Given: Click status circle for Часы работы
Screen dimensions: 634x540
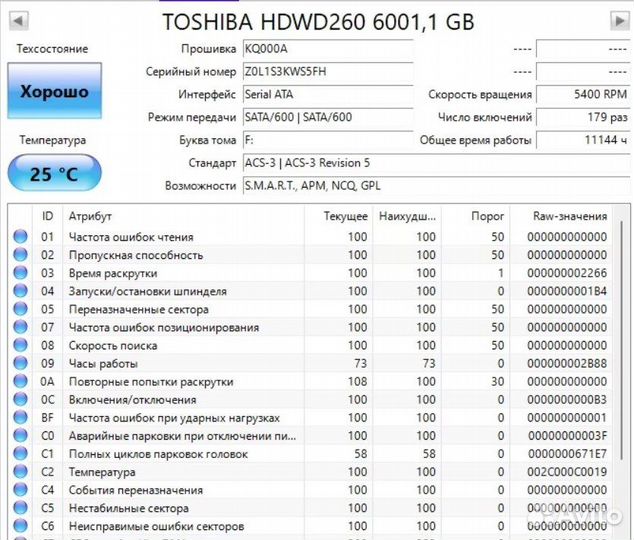Looking at the screenshot, I should pos(20,363).
